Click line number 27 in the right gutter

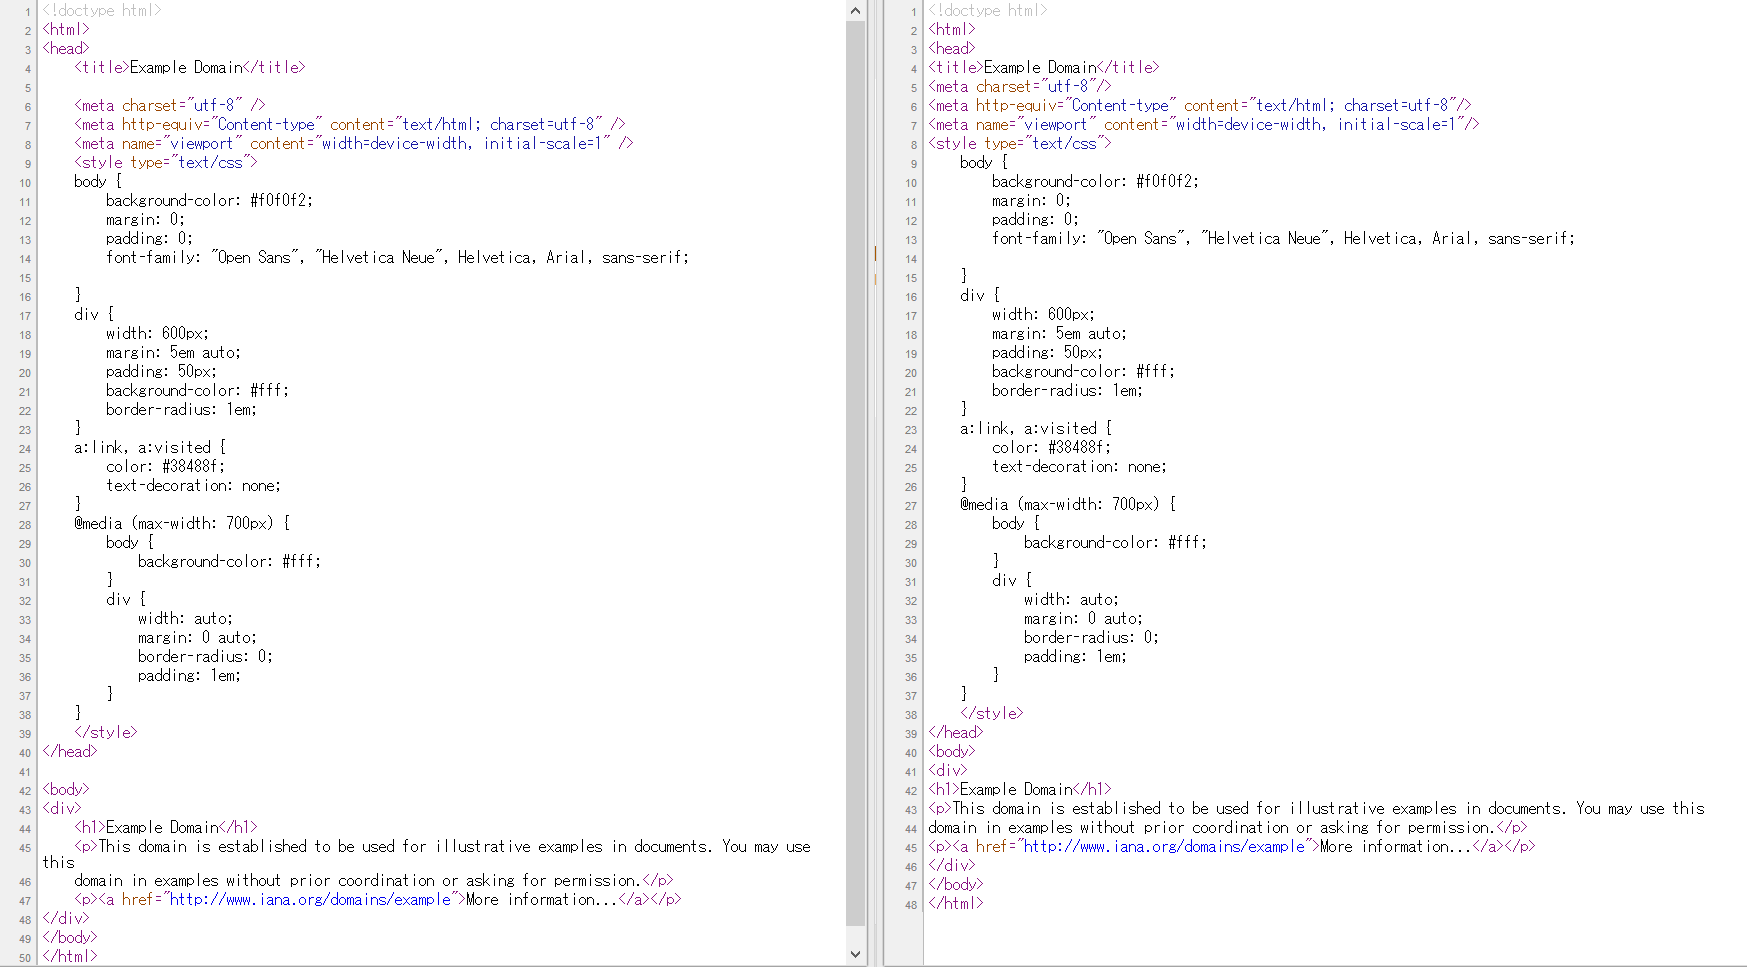tap(911, 506)
